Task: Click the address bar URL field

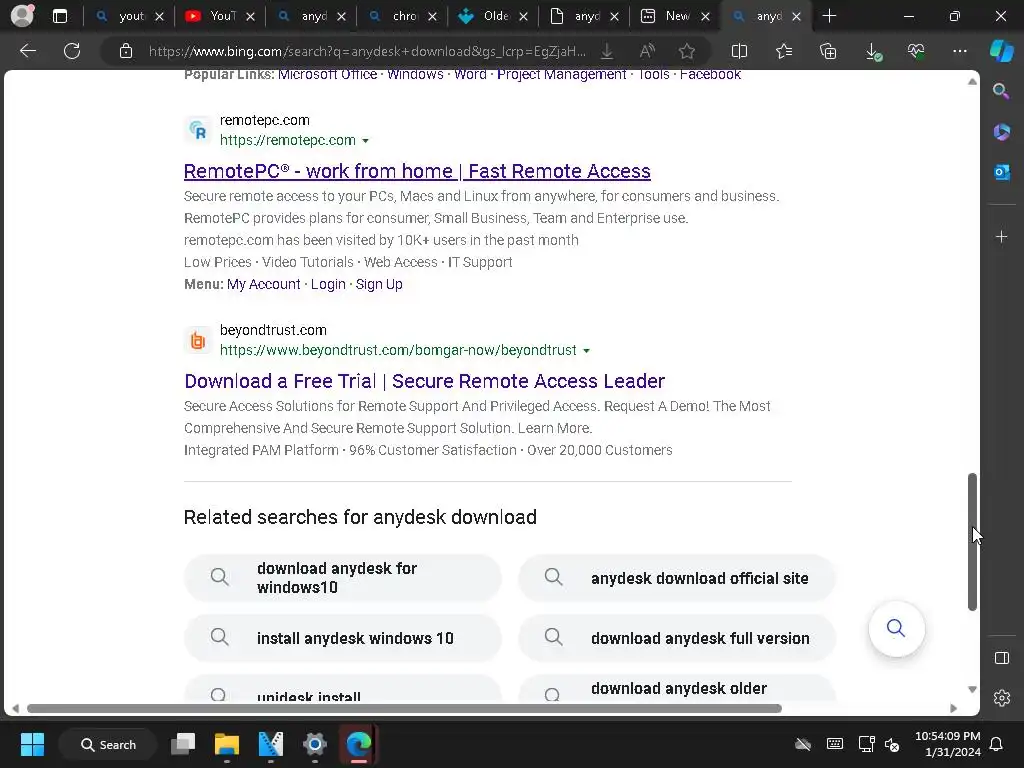Action: pos(367,51)
